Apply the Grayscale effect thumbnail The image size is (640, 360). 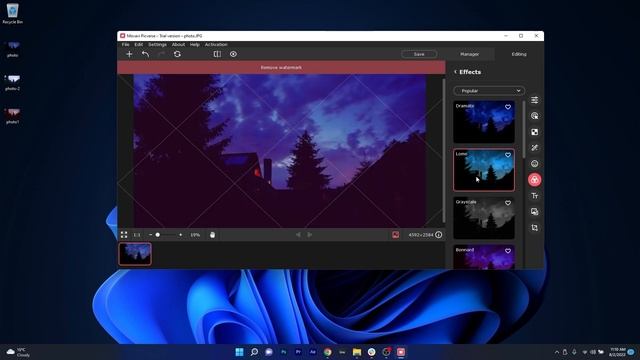(484, 218)
